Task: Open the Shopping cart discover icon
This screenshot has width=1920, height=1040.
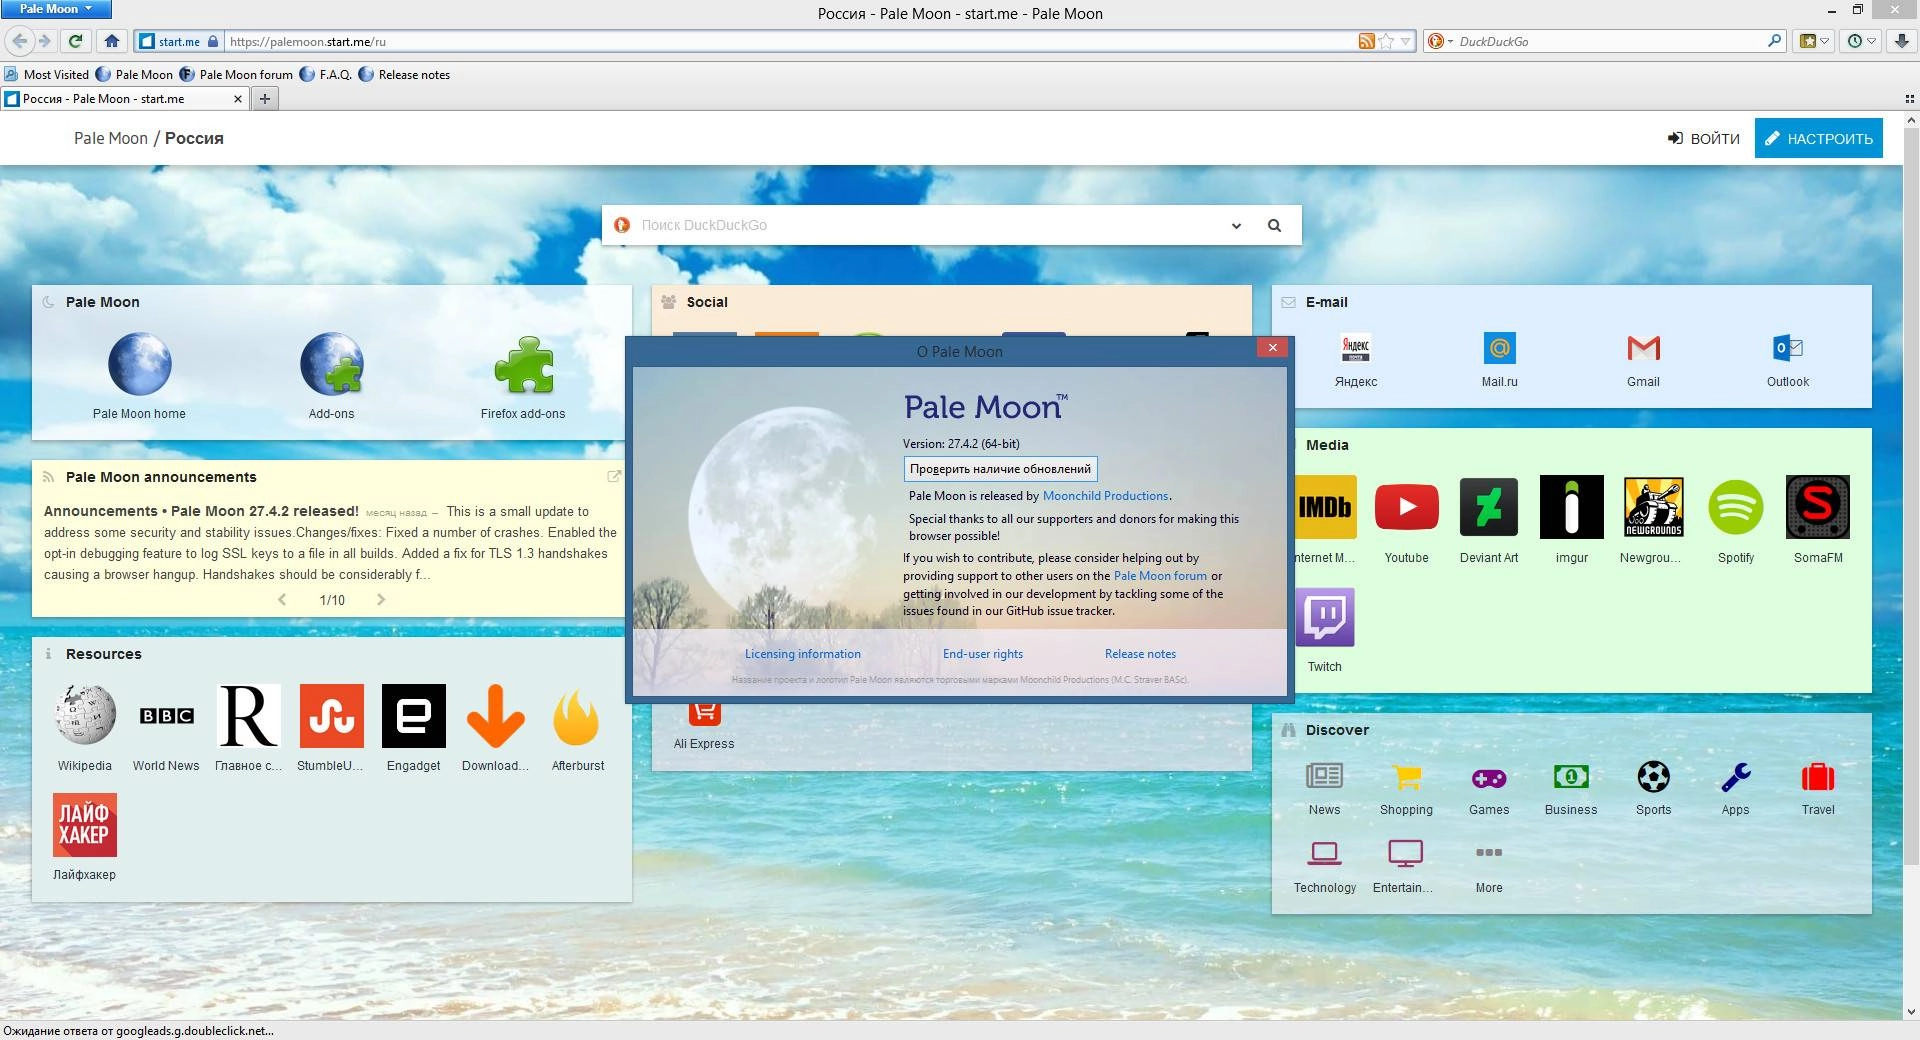Action: 1406,777
